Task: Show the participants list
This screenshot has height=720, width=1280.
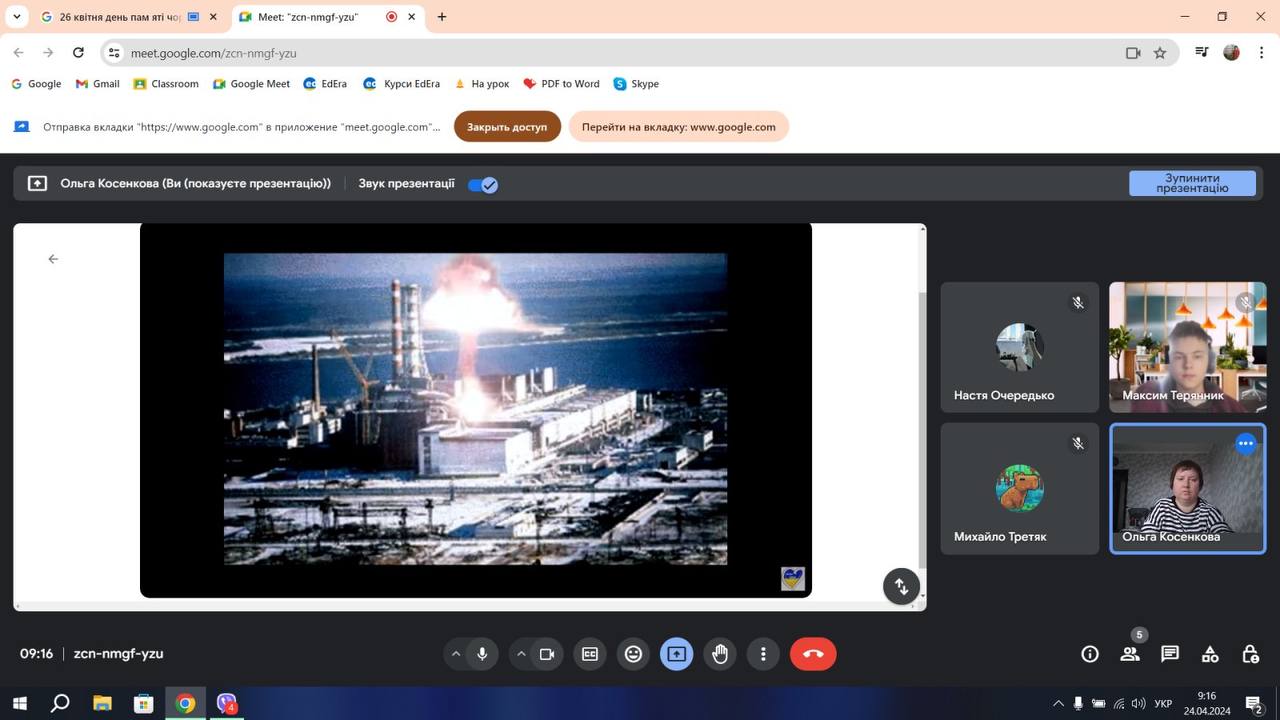Action: click(1130, 654)
